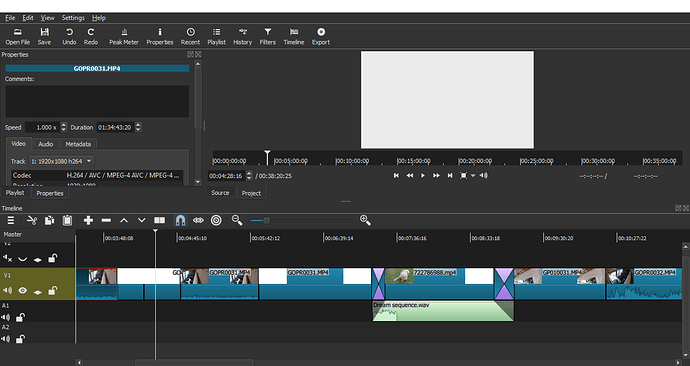Screen dimensions: 690x366
Task: Open the Filters panel
Action: click(x=268, y=37)
